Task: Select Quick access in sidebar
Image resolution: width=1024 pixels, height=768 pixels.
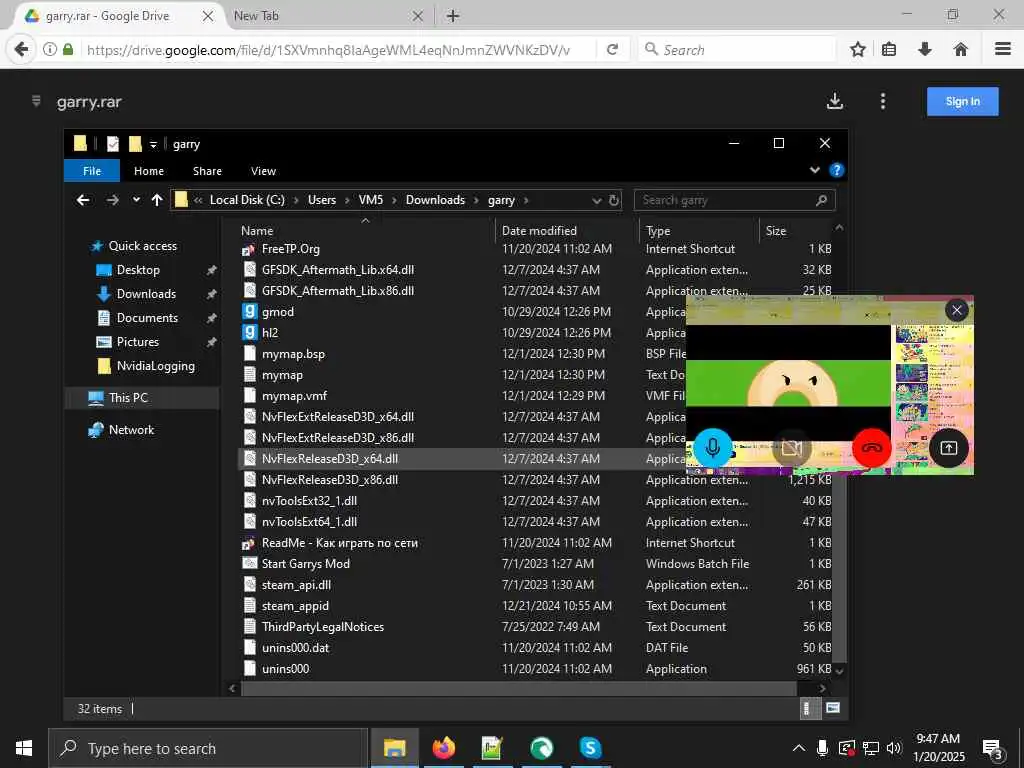Action: (142, 246)
